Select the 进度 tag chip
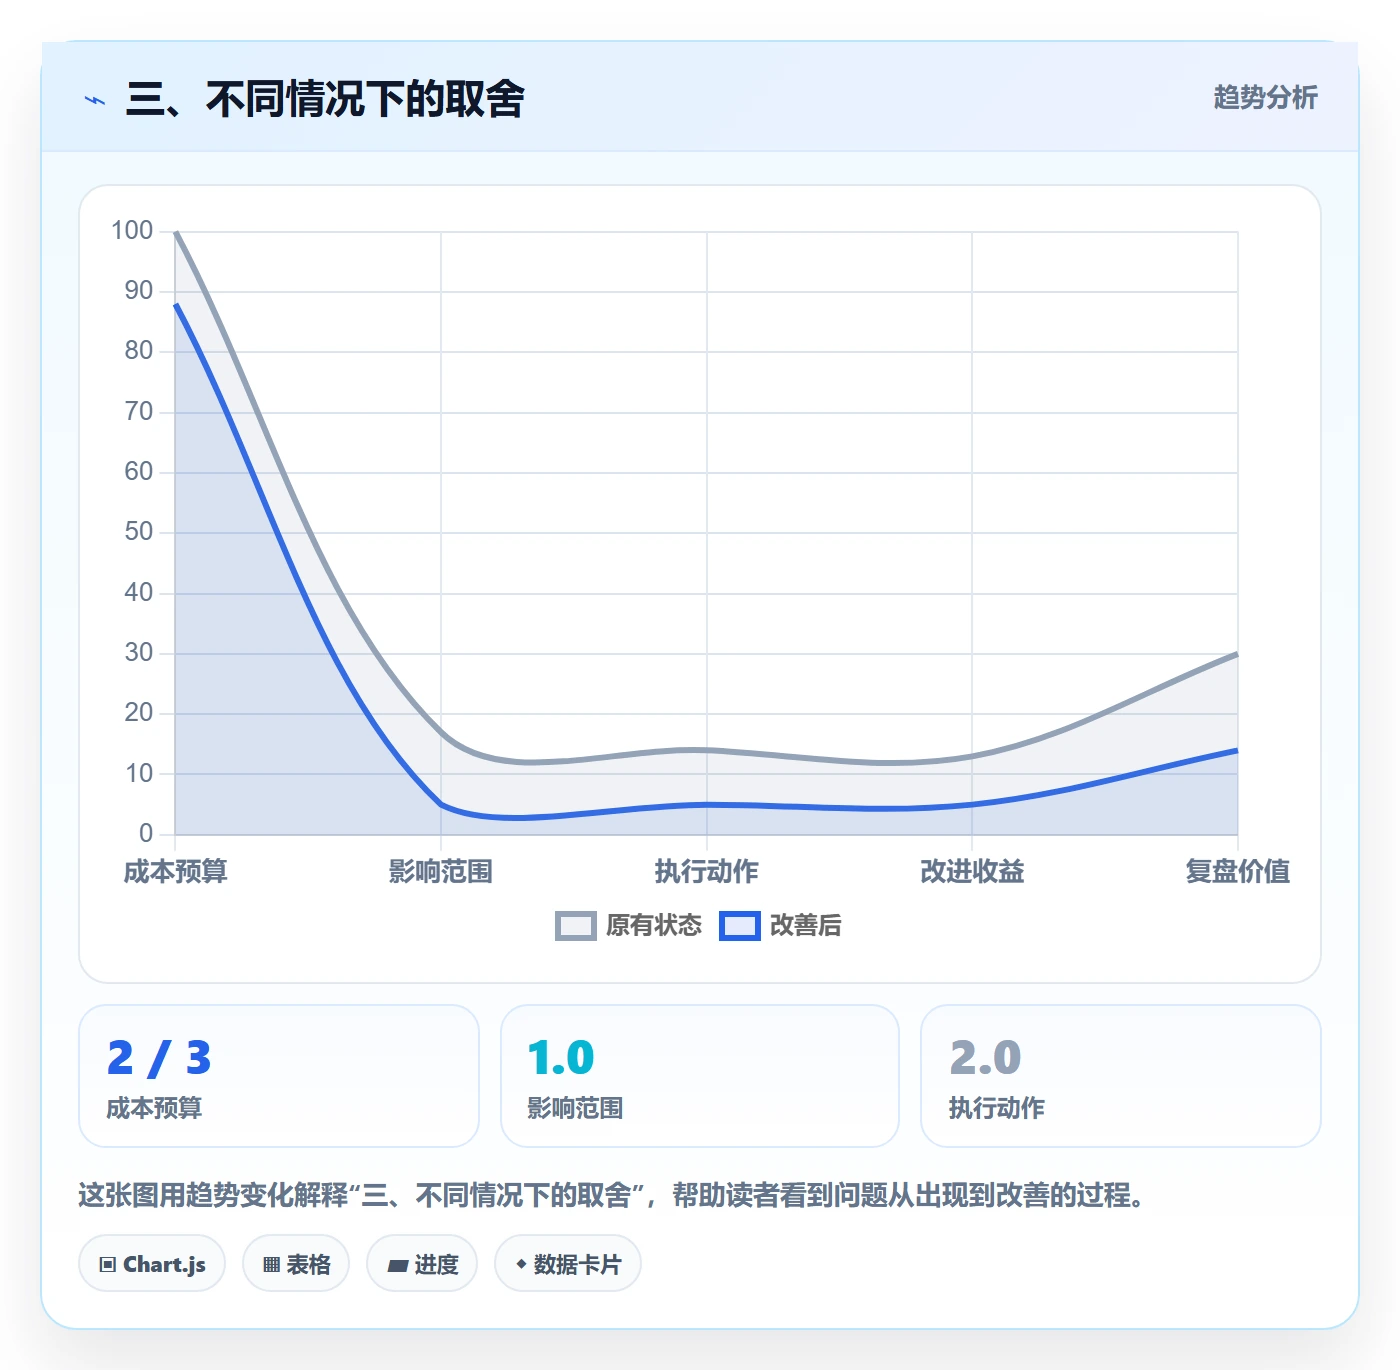Viewport: 1400px width, 1370px height. pos(422,1264)
